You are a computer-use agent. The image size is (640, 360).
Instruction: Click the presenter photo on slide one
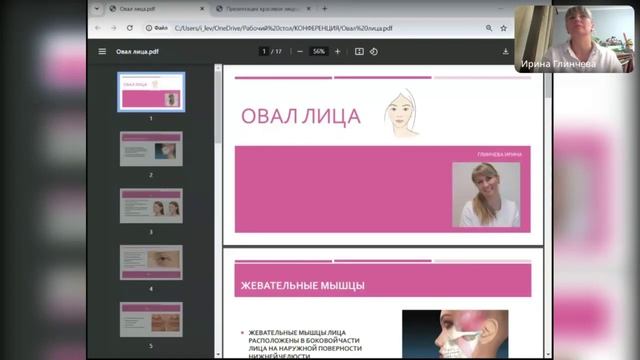click(486, 195)
